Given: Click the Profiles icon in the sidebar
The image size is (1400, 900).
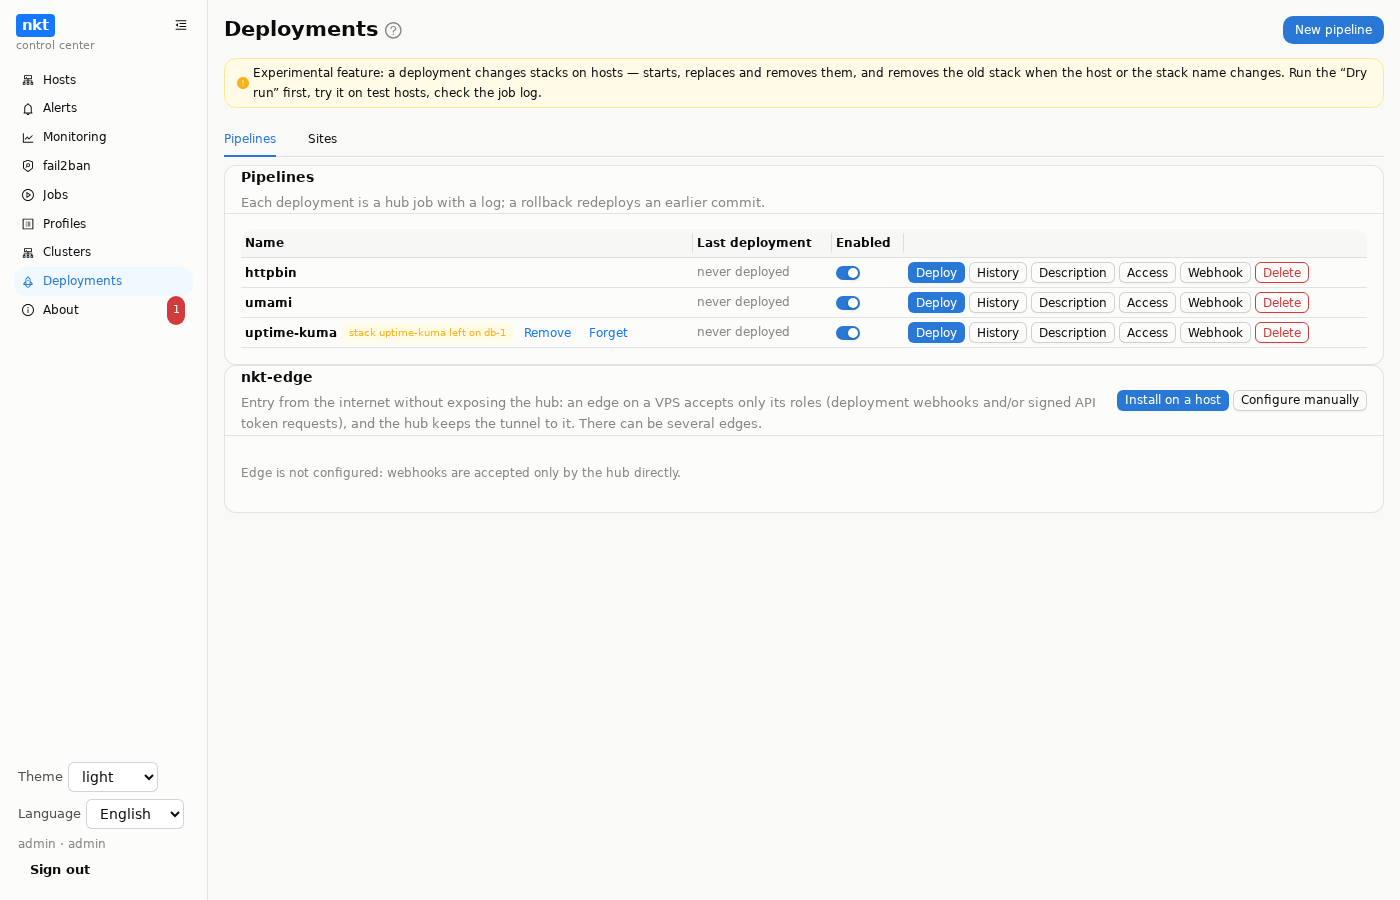Looking at the screenshot, I should (28, 224).
